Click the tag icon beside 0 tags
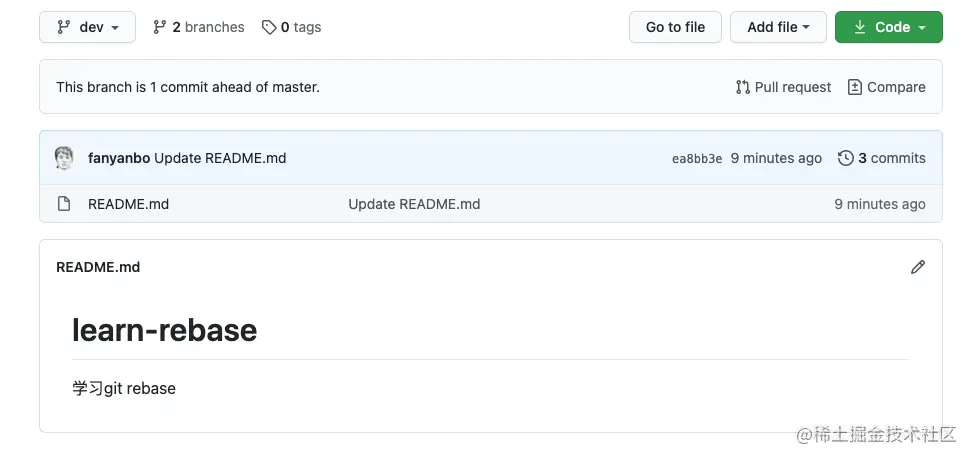Screen dimensions: 972x460 click(268, 27)
